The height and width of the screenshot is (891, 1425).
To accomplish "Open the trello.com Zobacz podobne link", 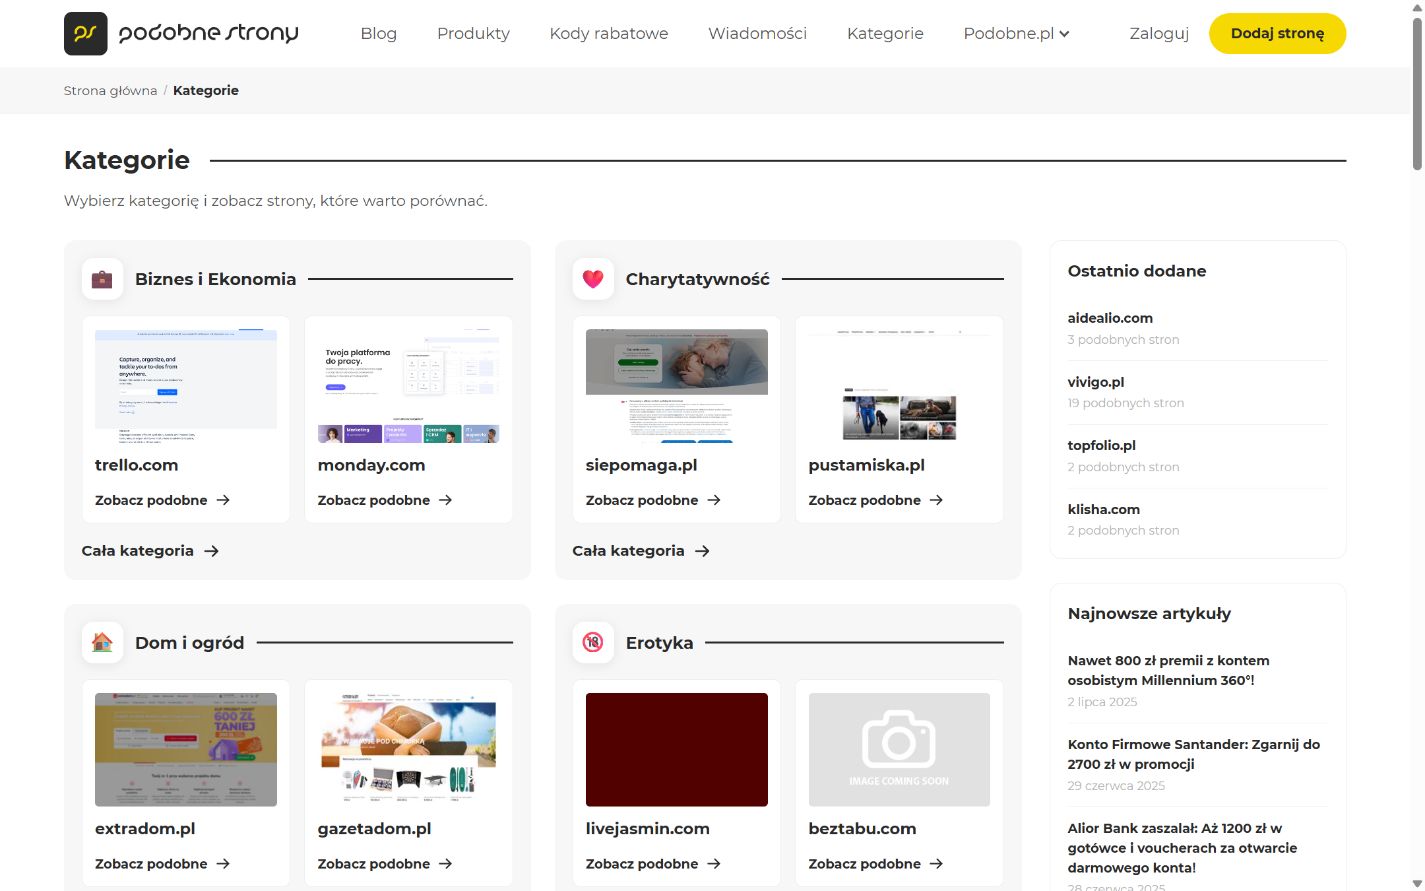I will [162, 500].
